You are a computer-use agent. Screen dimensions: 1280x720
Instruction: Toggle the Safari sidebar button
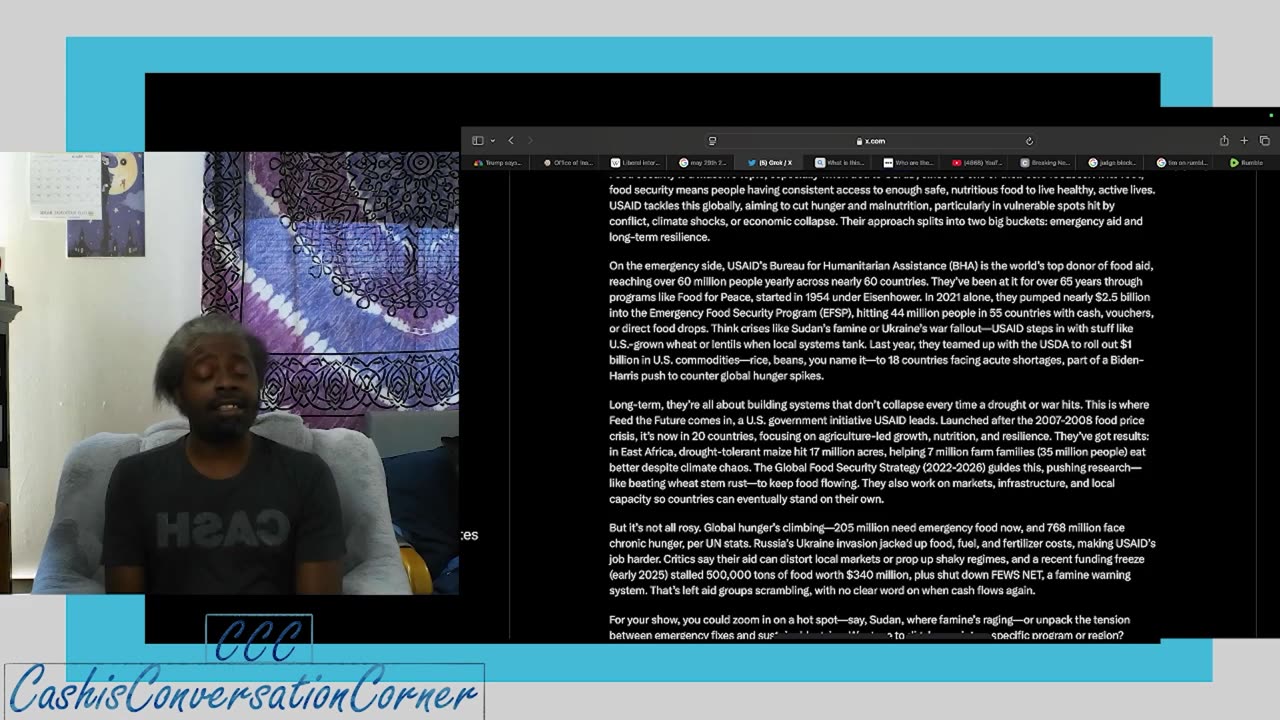[478, 141]
